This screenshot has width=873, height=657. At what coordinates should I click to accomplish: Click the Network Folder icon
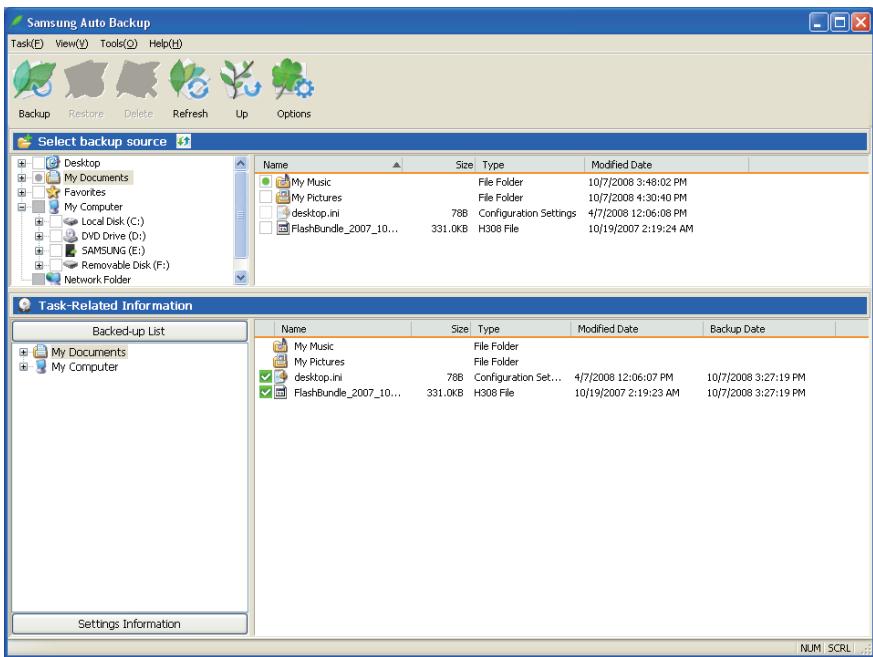coord(53,279)
